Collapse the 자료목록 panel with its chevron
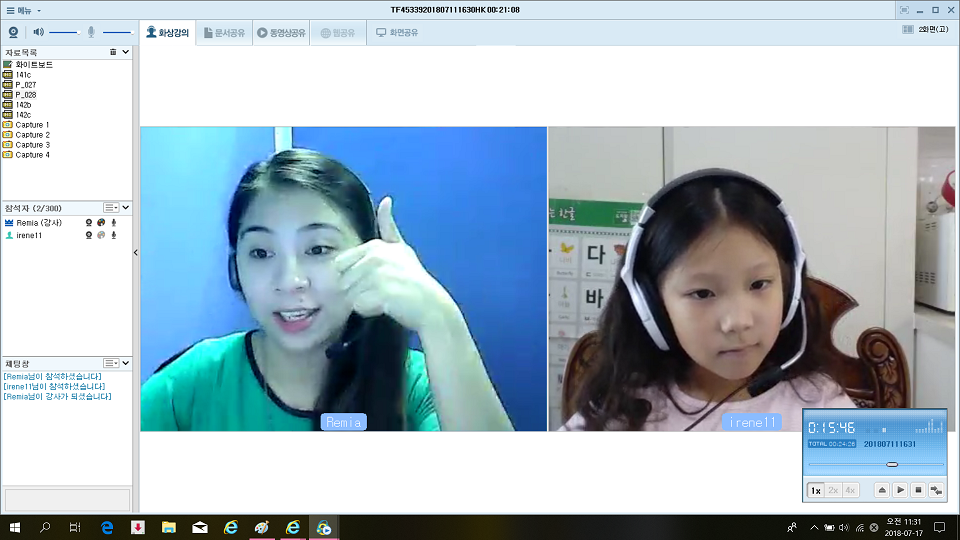Image resolution: width=960 pixels, height=540 pixels. point(125,52)
